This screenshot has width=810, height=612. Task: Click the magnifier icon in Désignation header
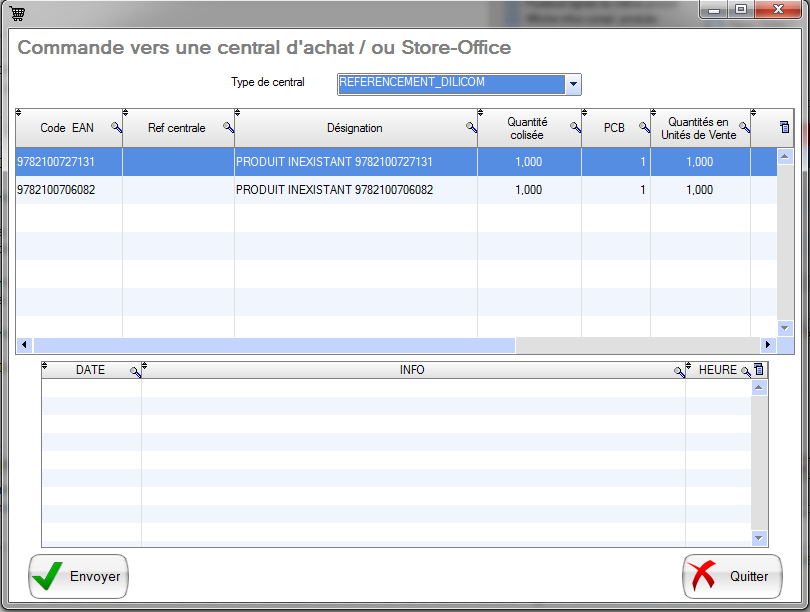(471, 128)
